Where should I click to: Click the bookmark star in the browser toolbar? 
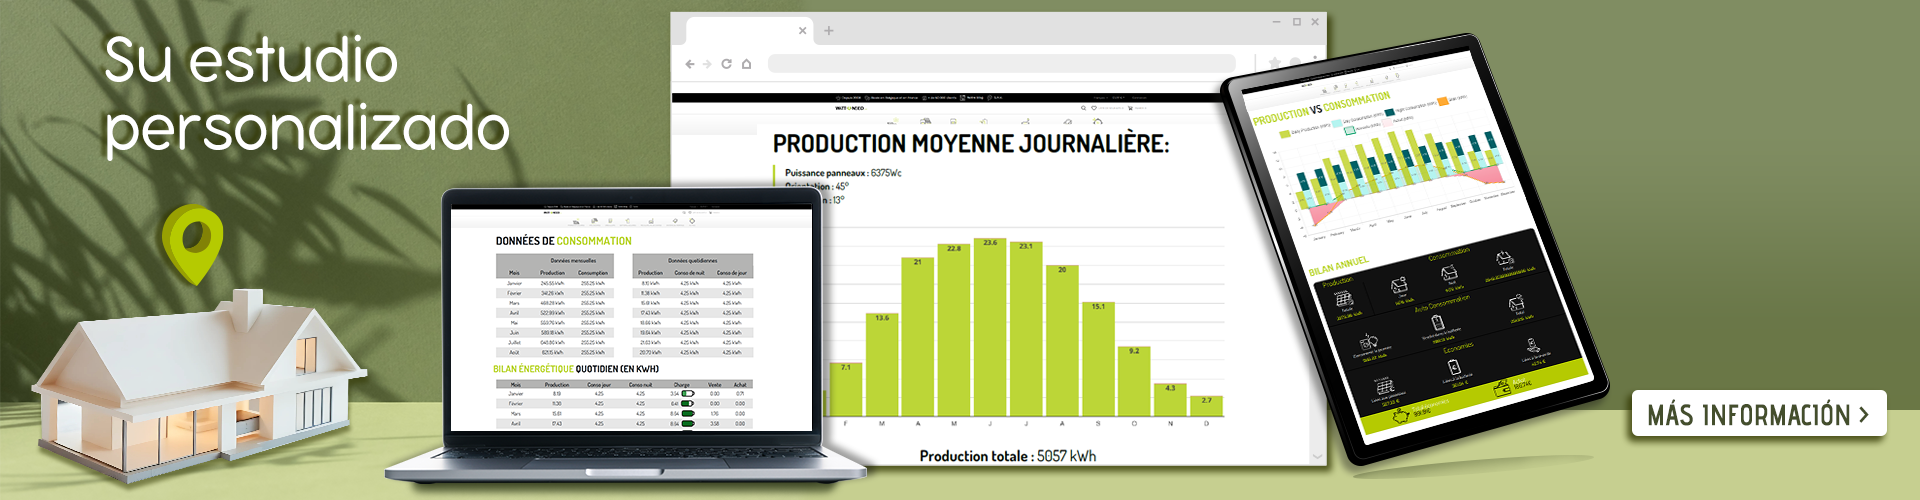coord(1274,63)
